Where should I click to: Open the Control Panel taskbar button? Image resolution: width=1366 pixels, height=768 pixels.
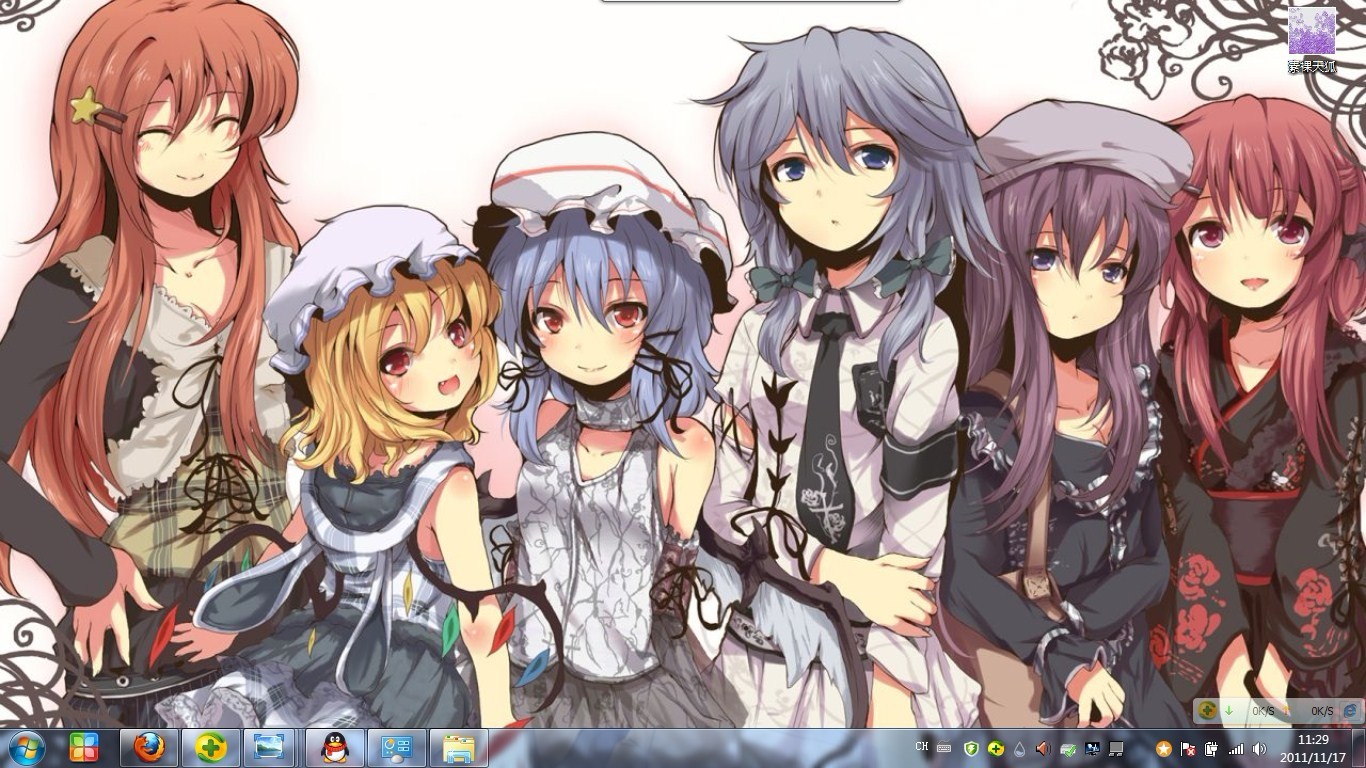tap(397, 748)
